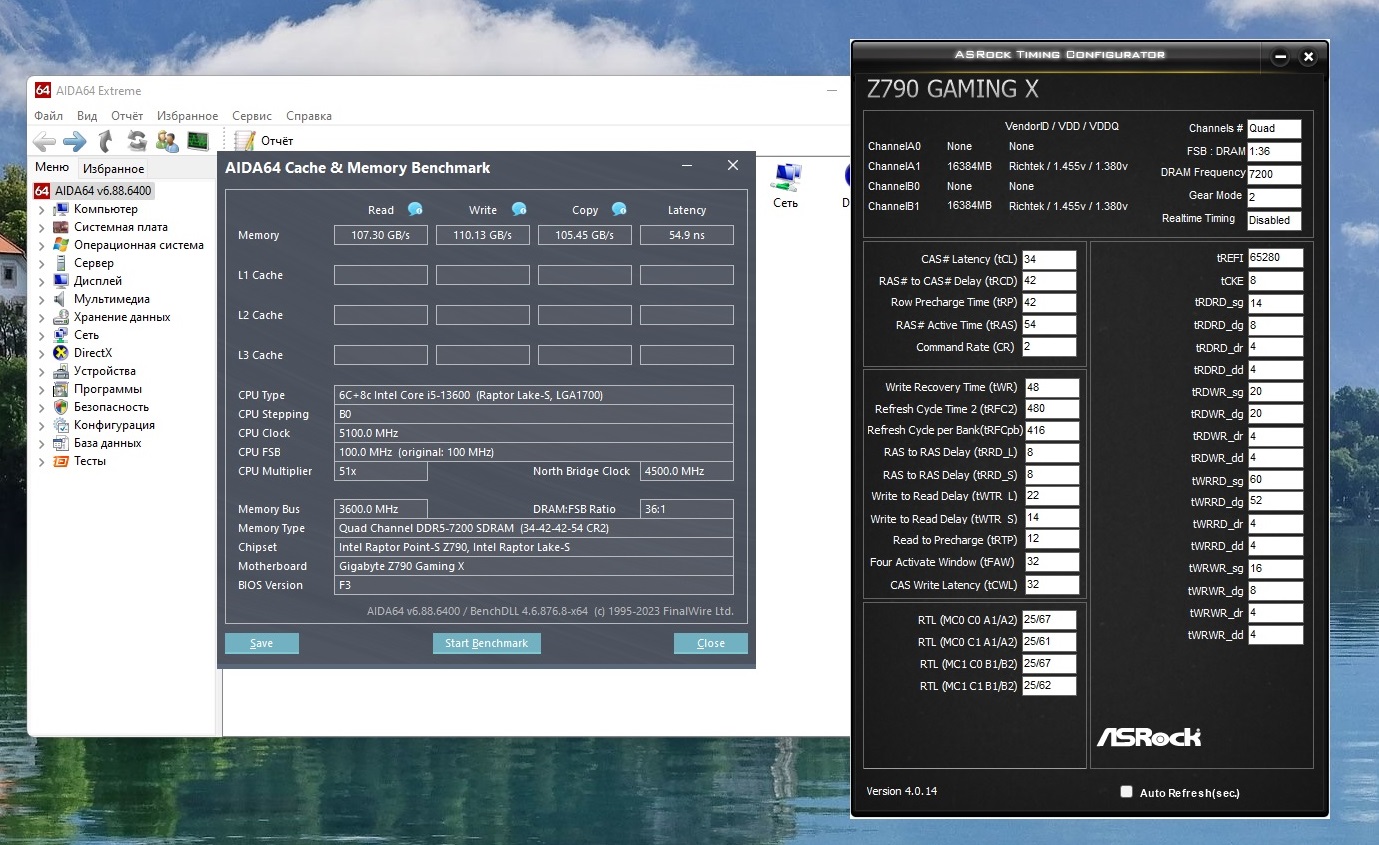Open the Вид menu
The image size is (1379, 845).
87,116
